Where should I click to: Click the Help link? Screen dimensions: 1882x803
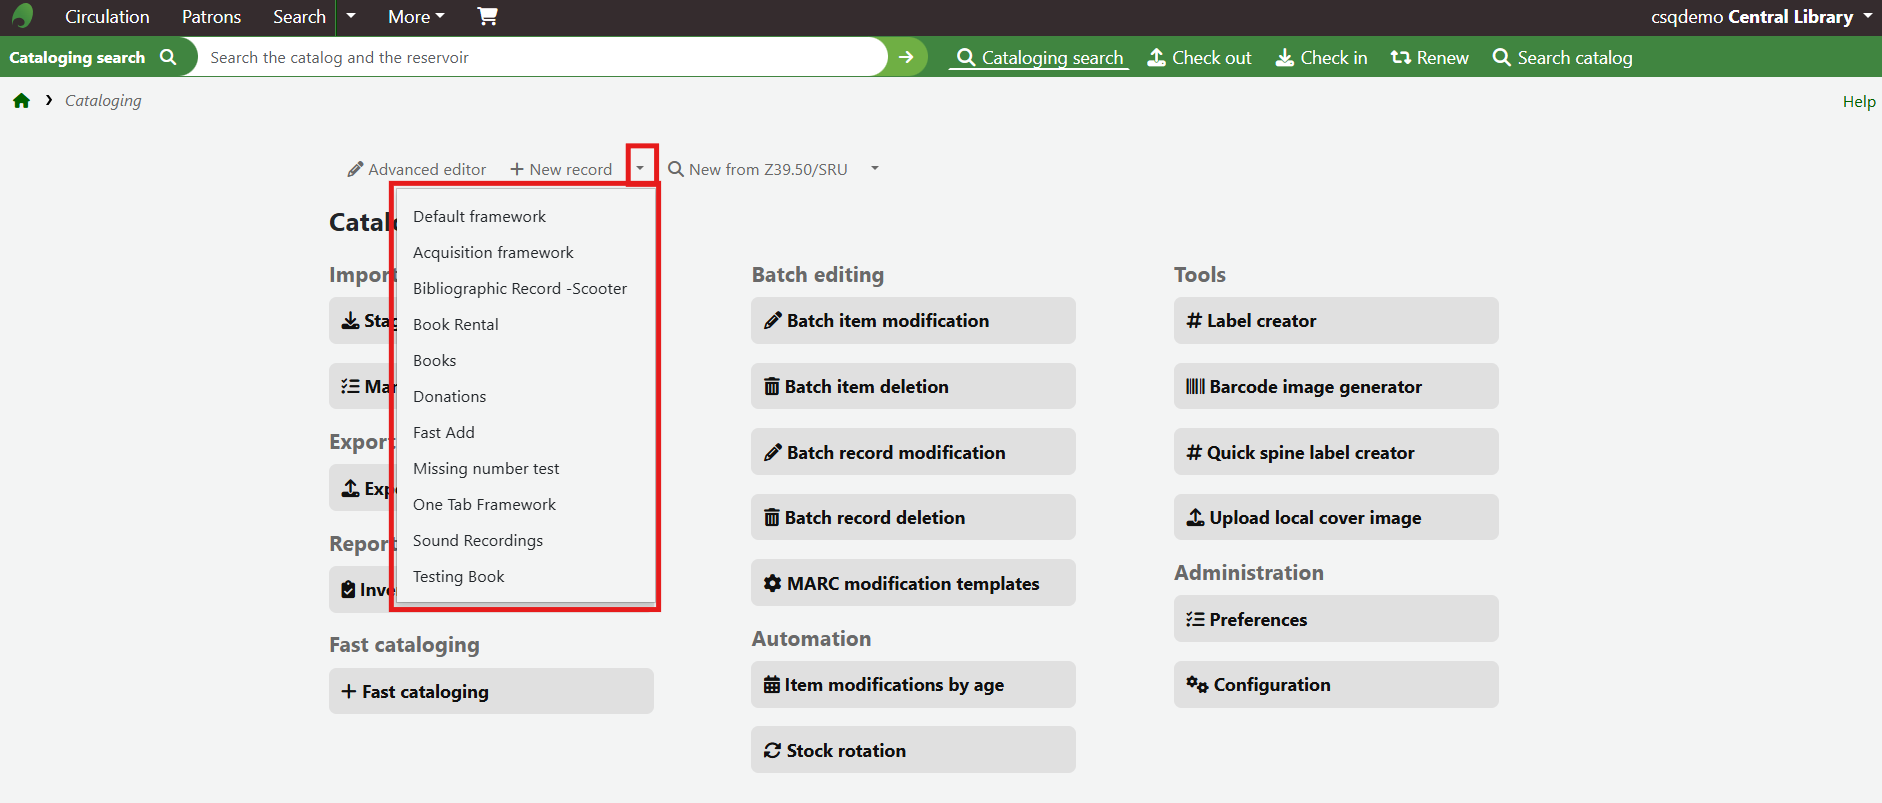click(1858, 101)
